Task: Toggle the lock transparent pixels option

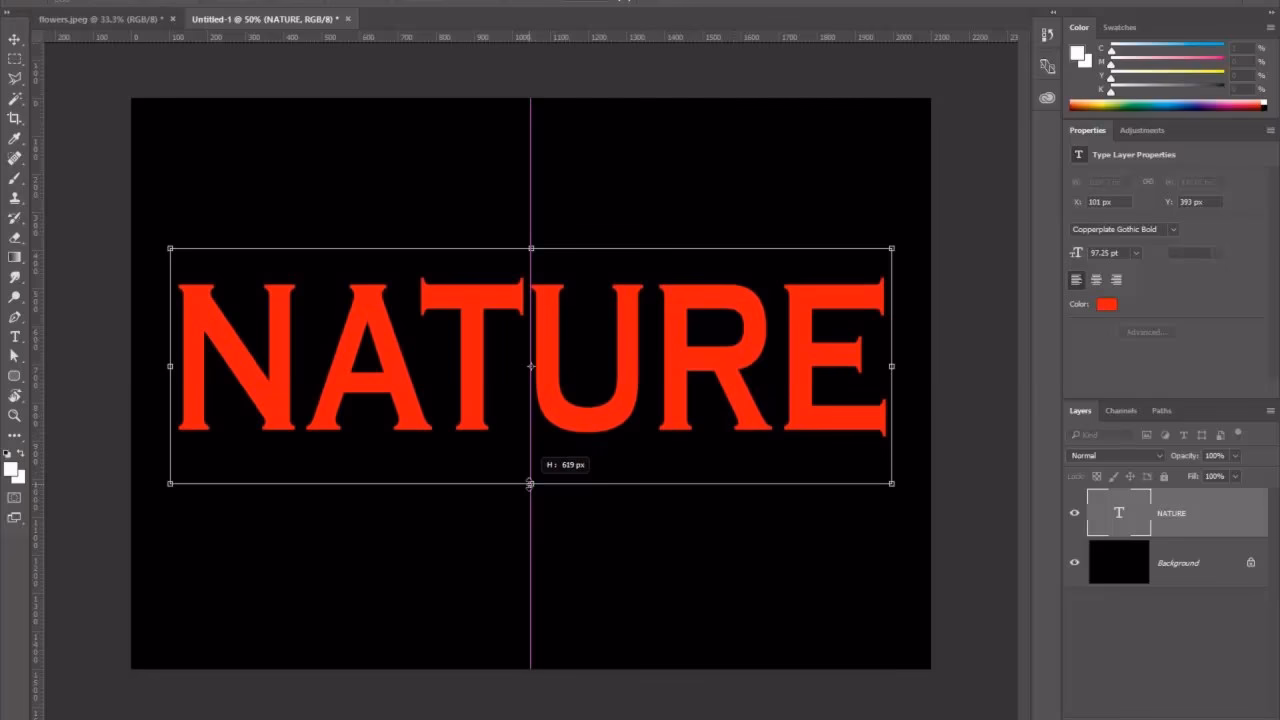Action: point(1097,476)
